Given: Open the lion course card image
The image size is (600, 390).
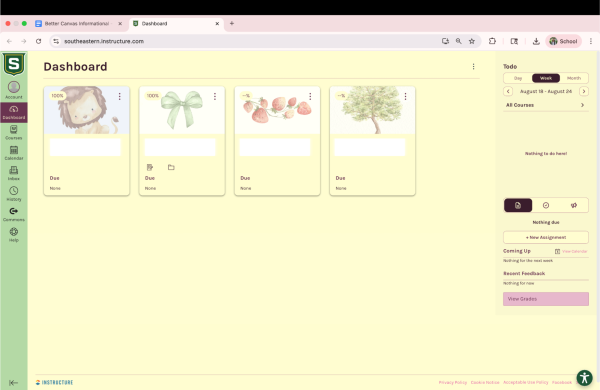Looking at the screenshot, I should click(86, 110).
